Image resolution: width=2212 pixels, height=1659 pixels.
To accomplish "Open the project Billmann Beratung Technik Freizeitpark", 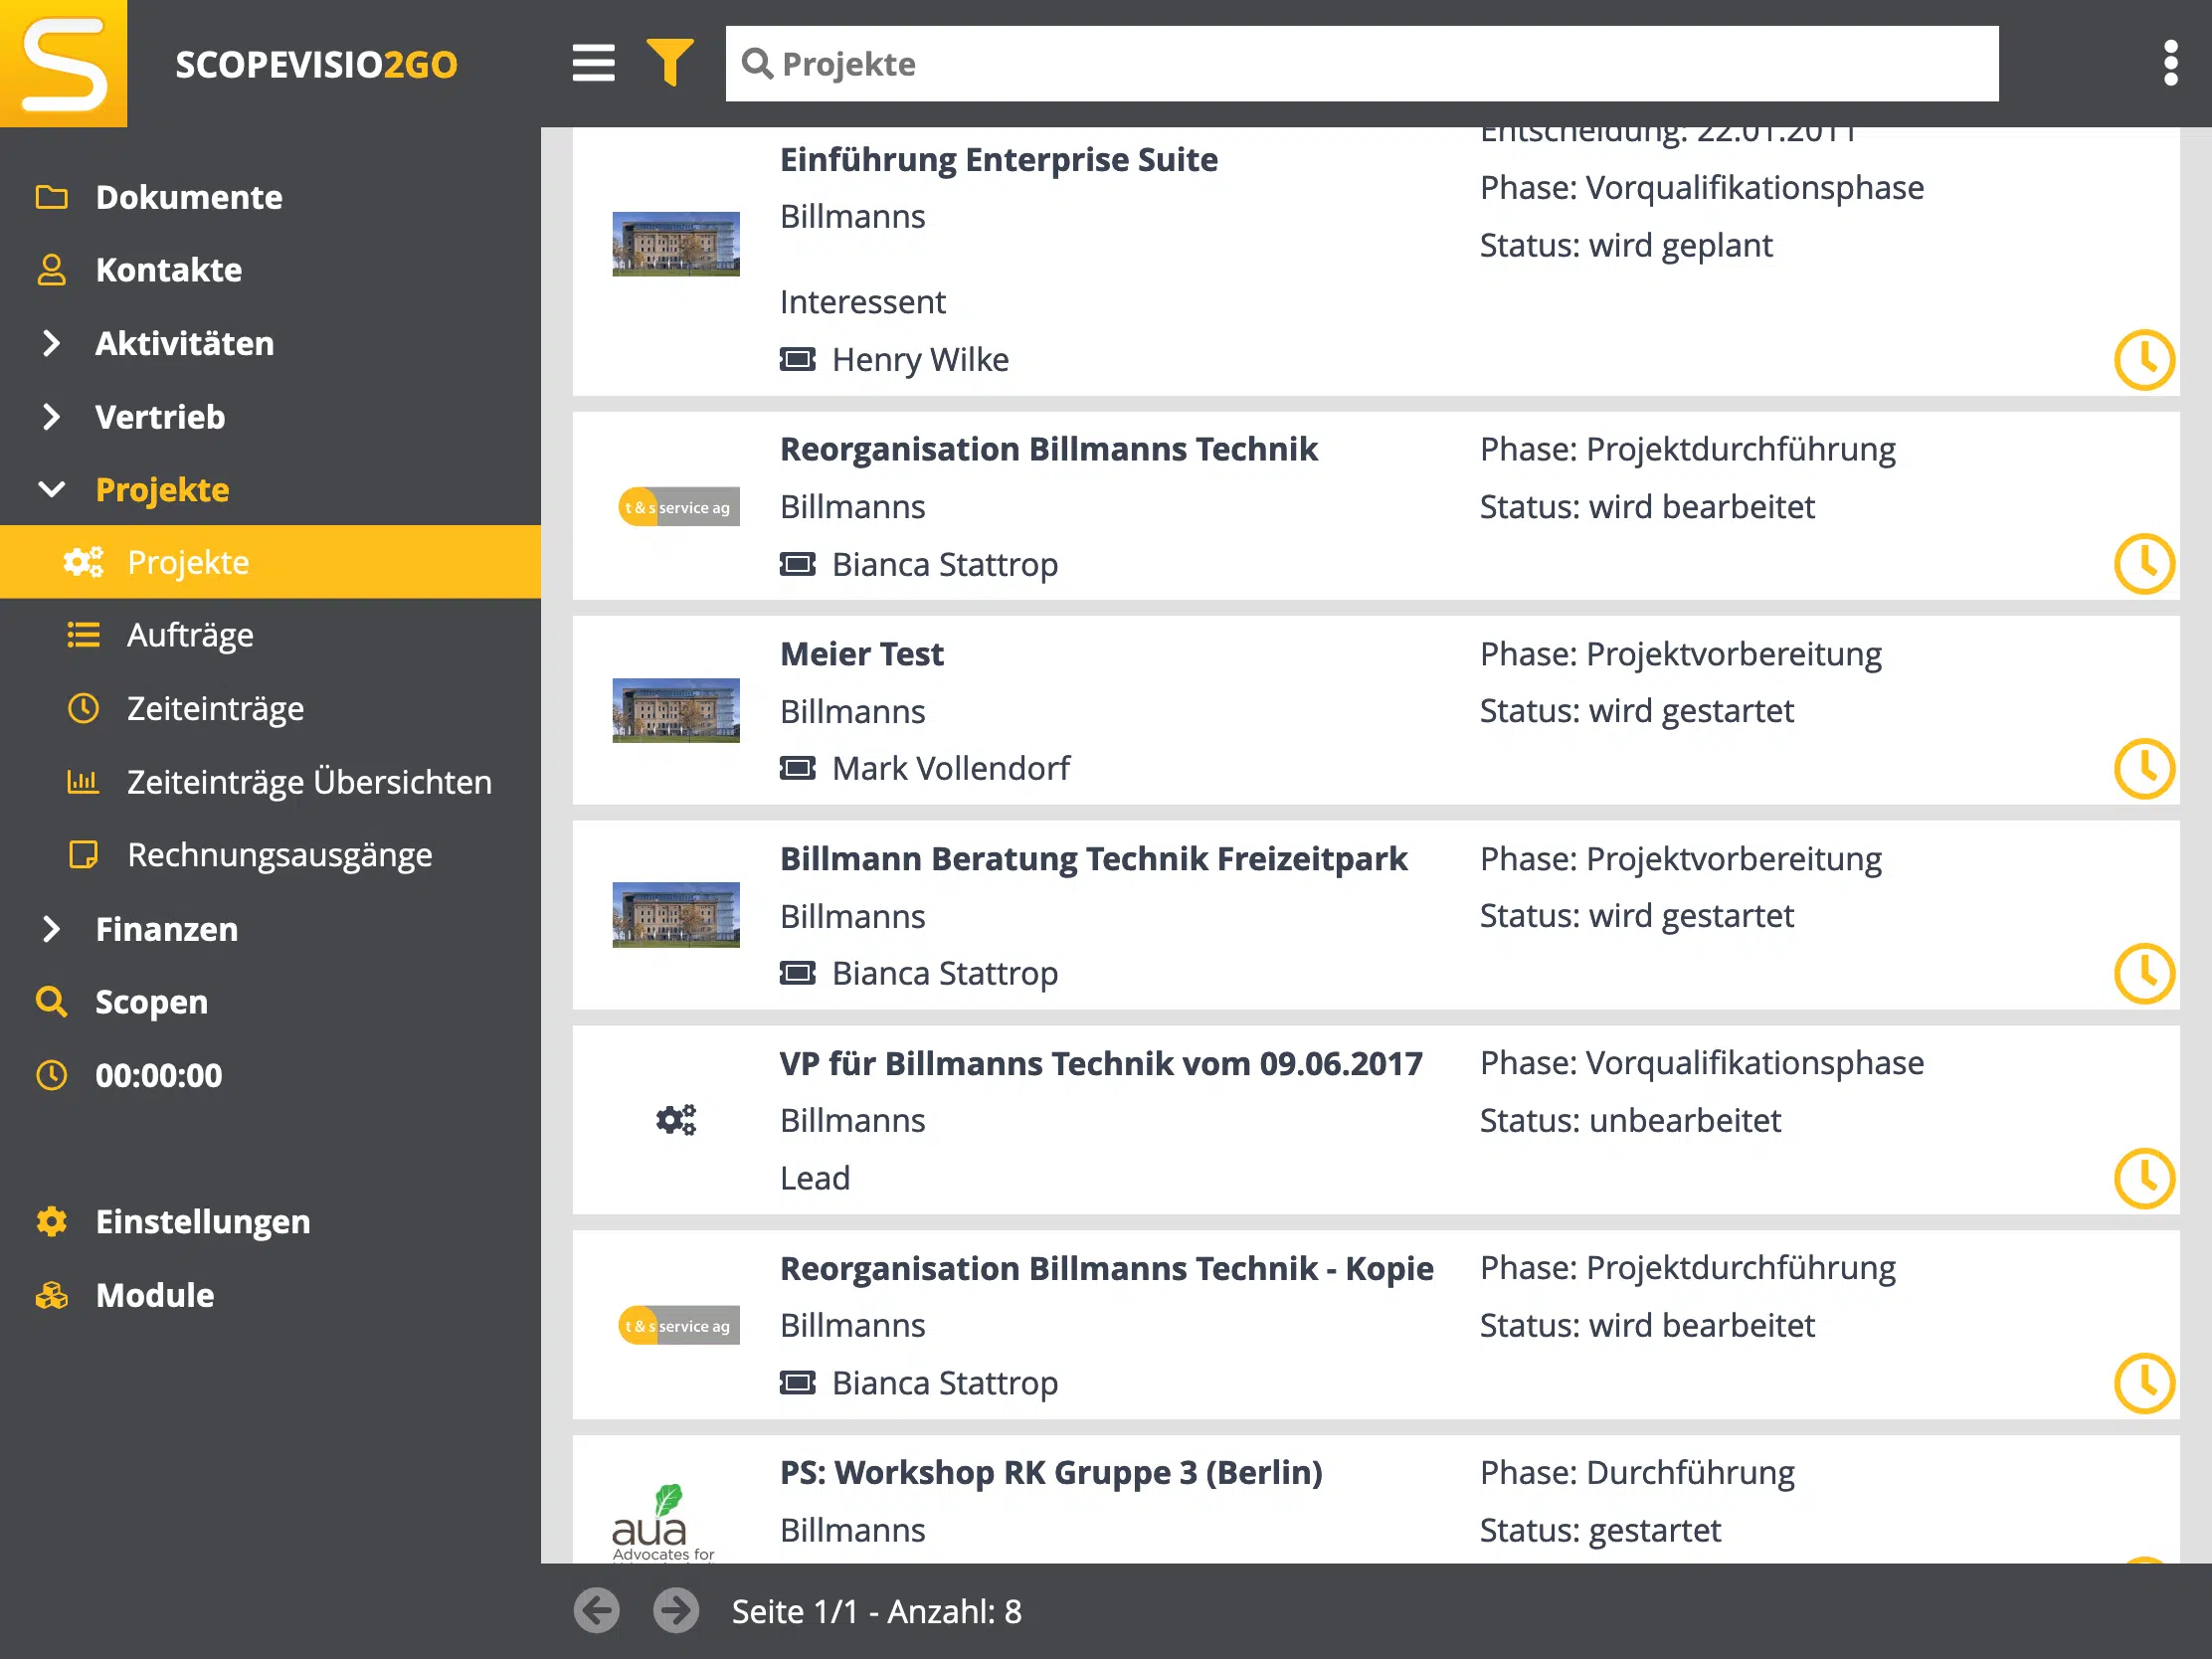I will pos(1093,858).
